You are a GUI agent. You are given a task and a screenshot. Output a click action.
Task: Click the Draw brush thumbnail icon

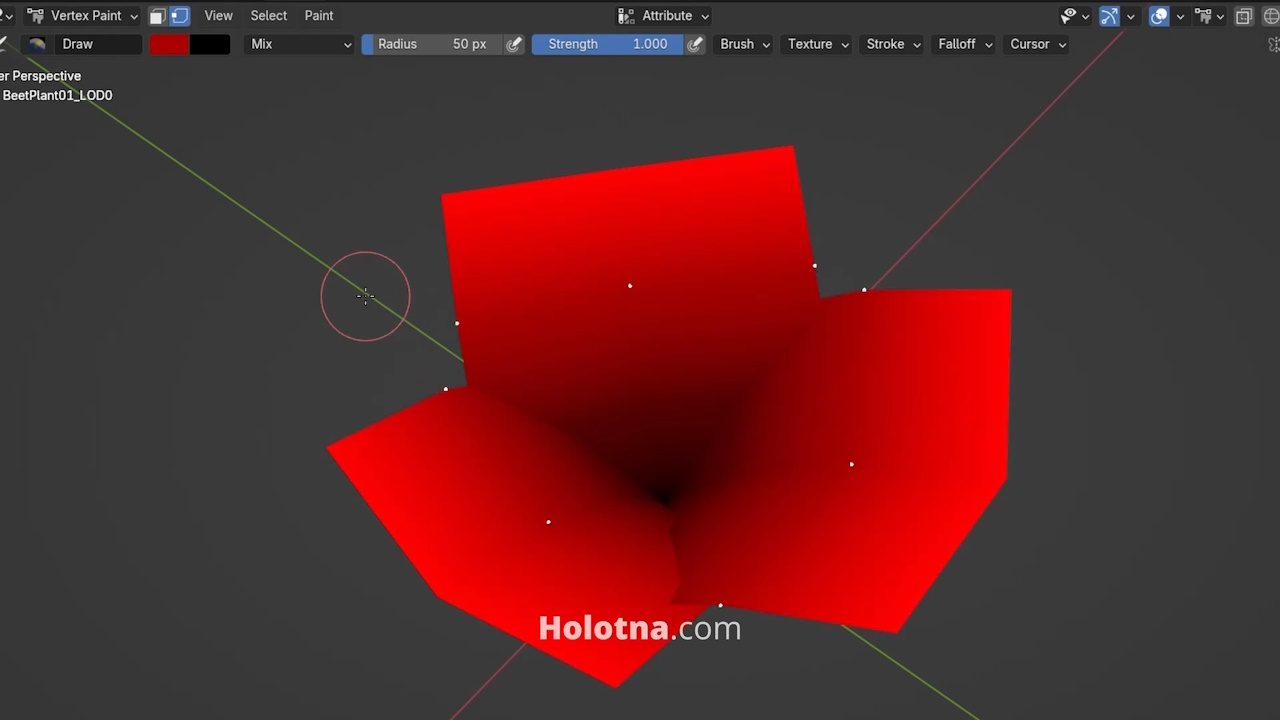(x=37, y=44)
